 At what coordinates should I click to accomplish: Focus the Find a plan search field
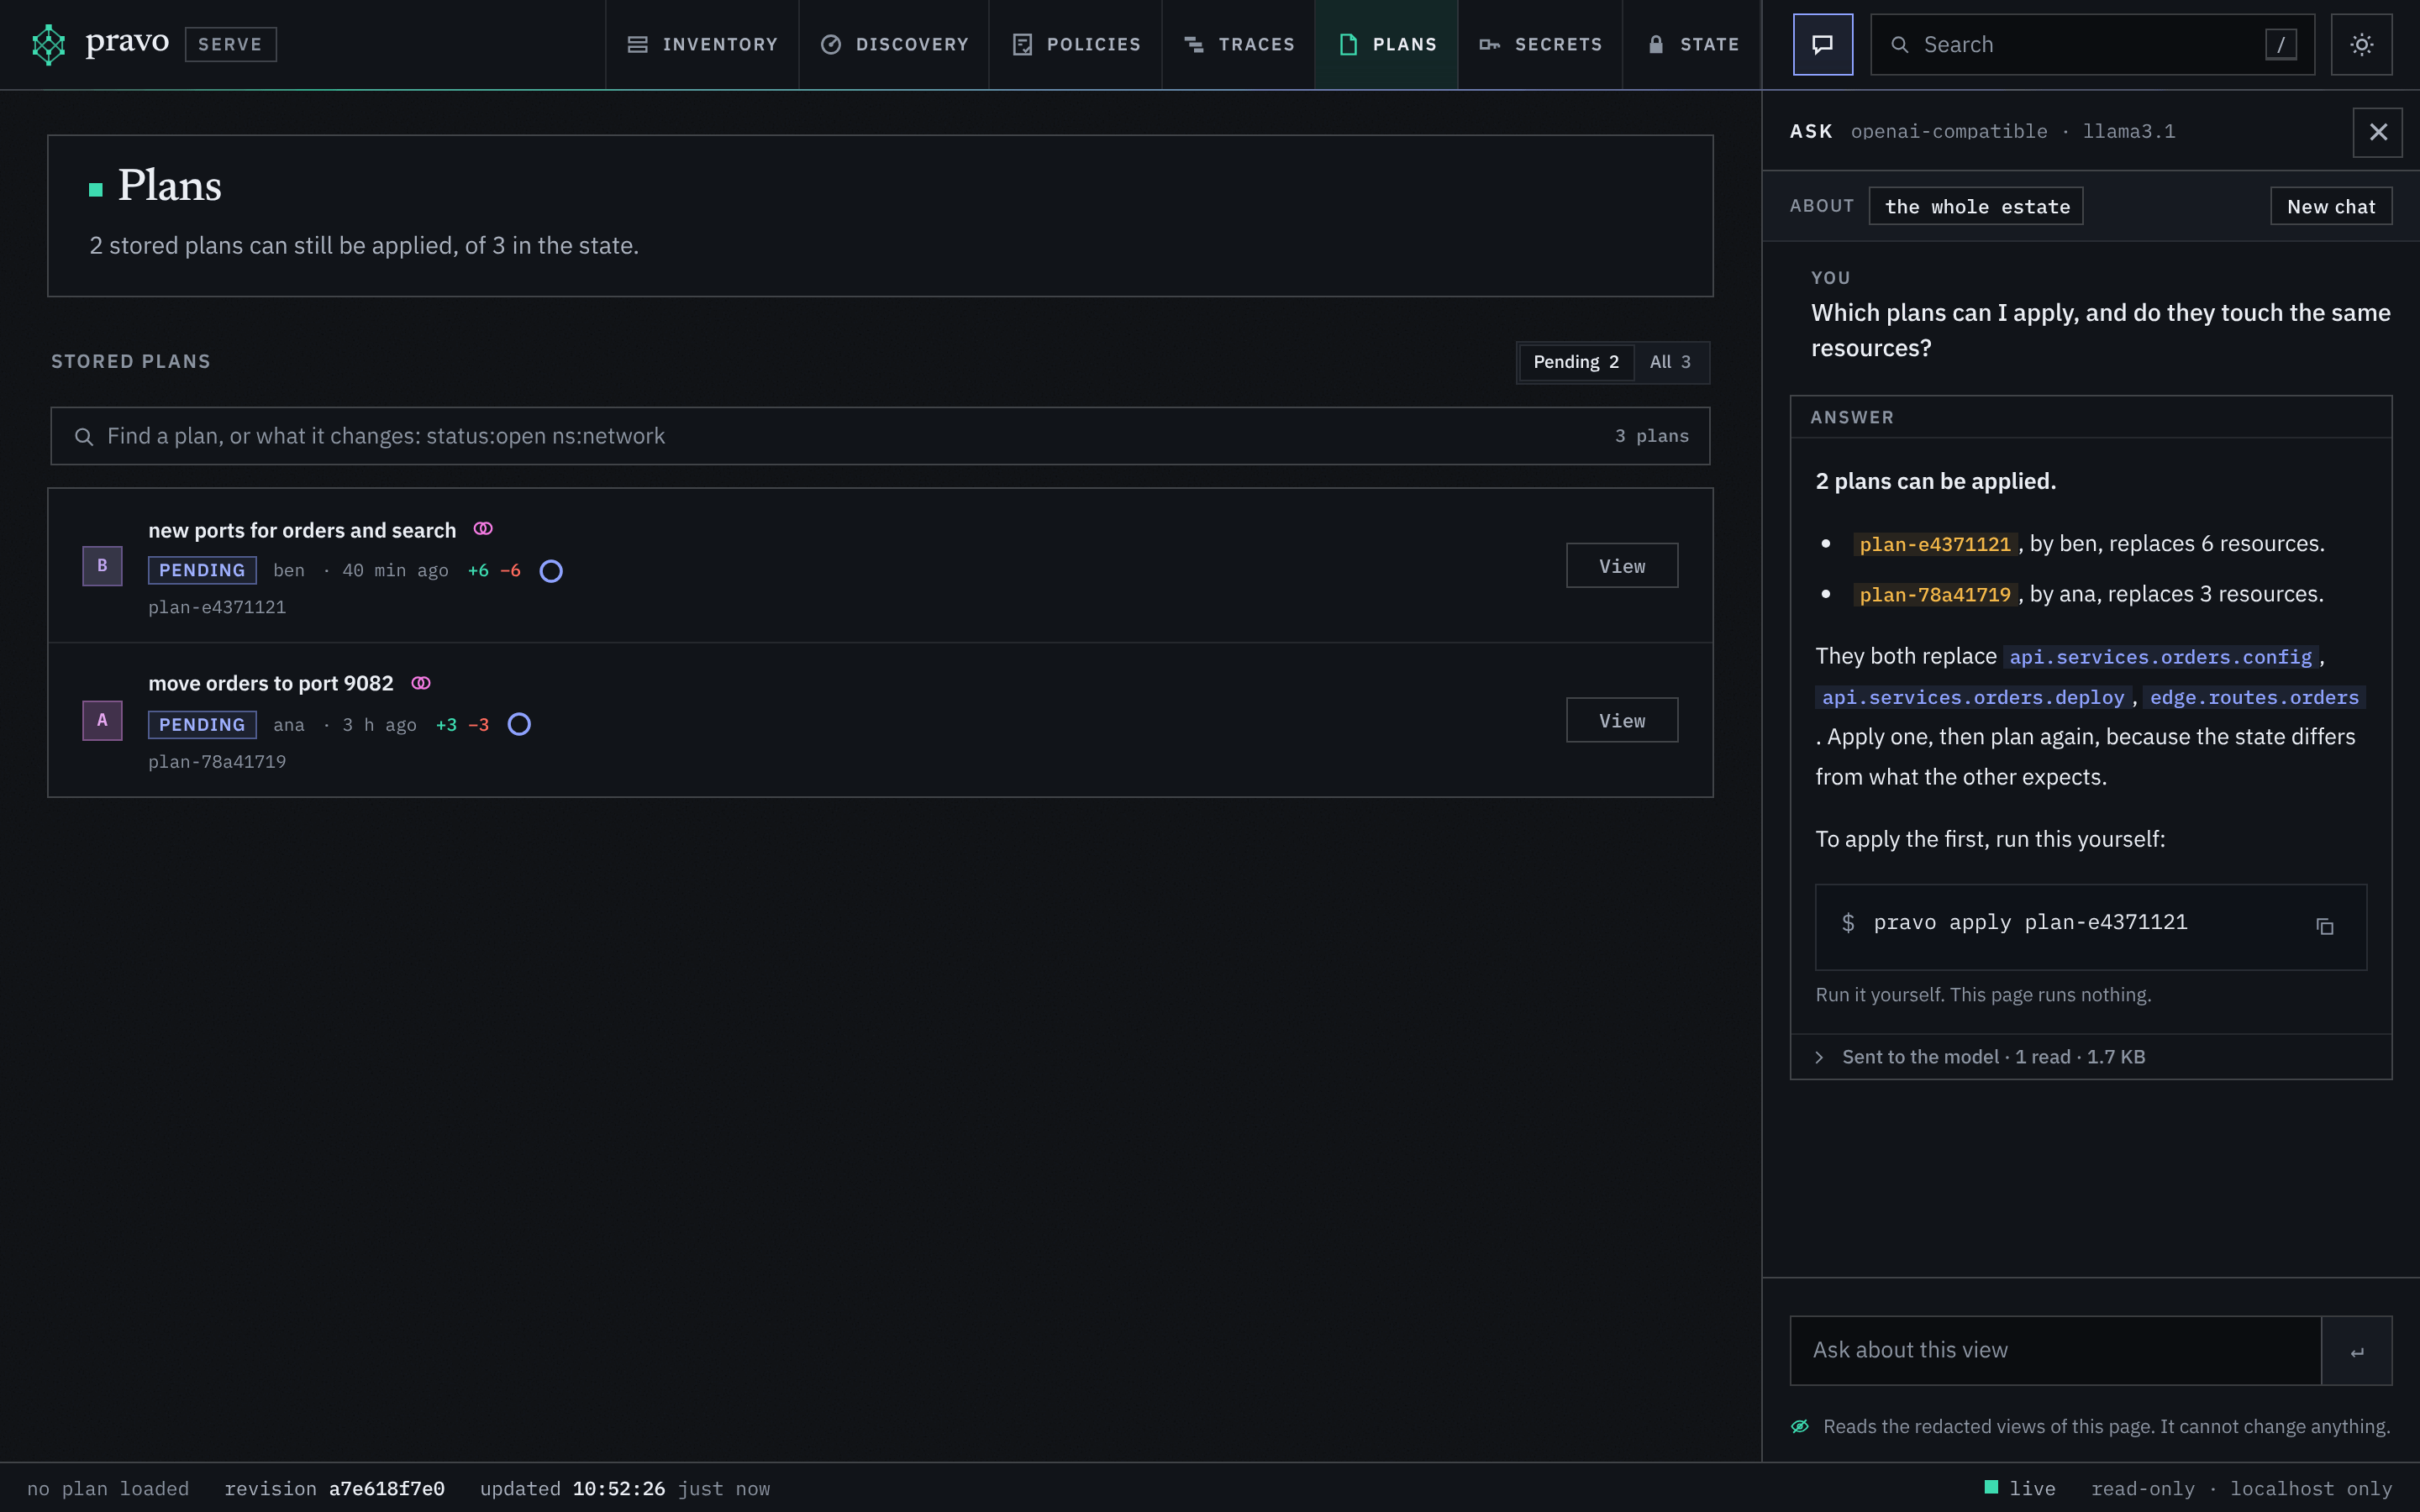point(880,436)
